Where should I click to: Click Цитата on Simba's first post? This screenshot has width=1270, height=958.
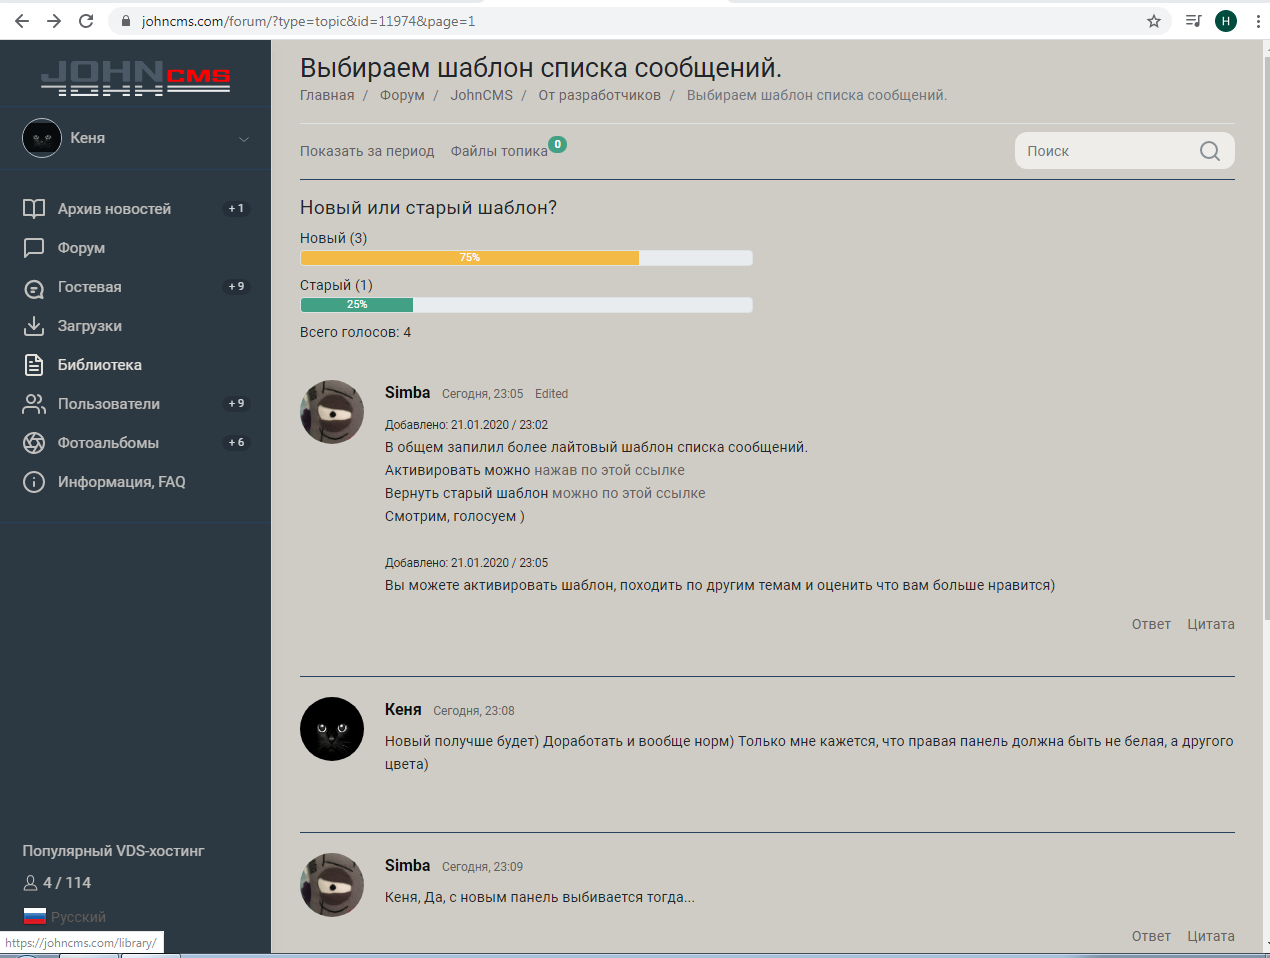(x=1210, y=624)
